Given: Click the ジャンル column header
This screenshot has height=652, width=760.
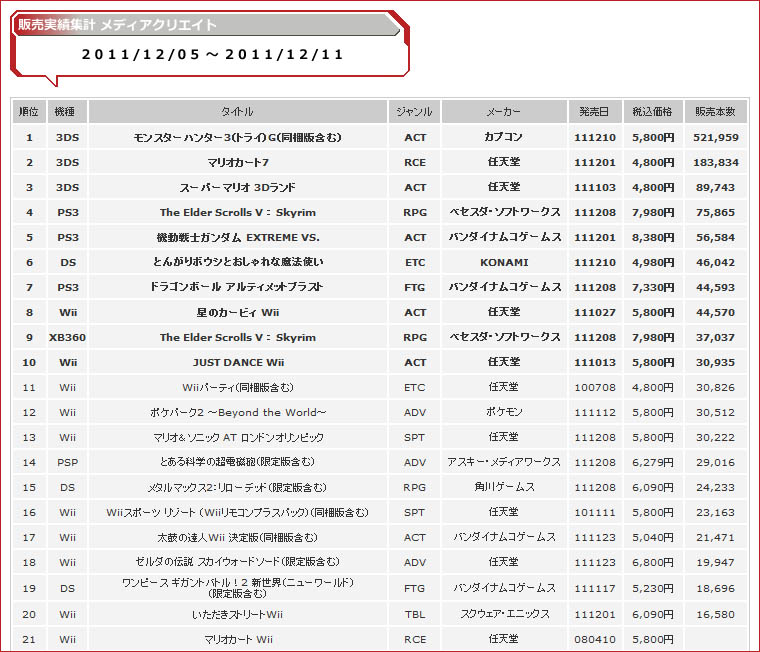Looking at the screenshot, I should (414, 111).
